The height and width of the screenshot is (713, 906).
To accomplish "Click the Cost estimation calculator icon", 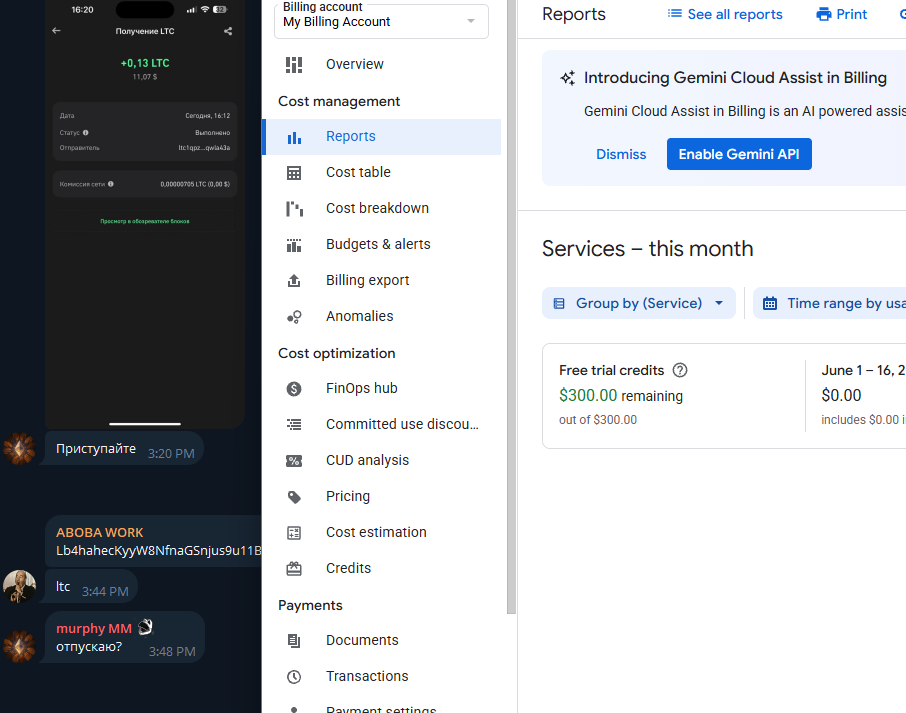I will point(294,533).
